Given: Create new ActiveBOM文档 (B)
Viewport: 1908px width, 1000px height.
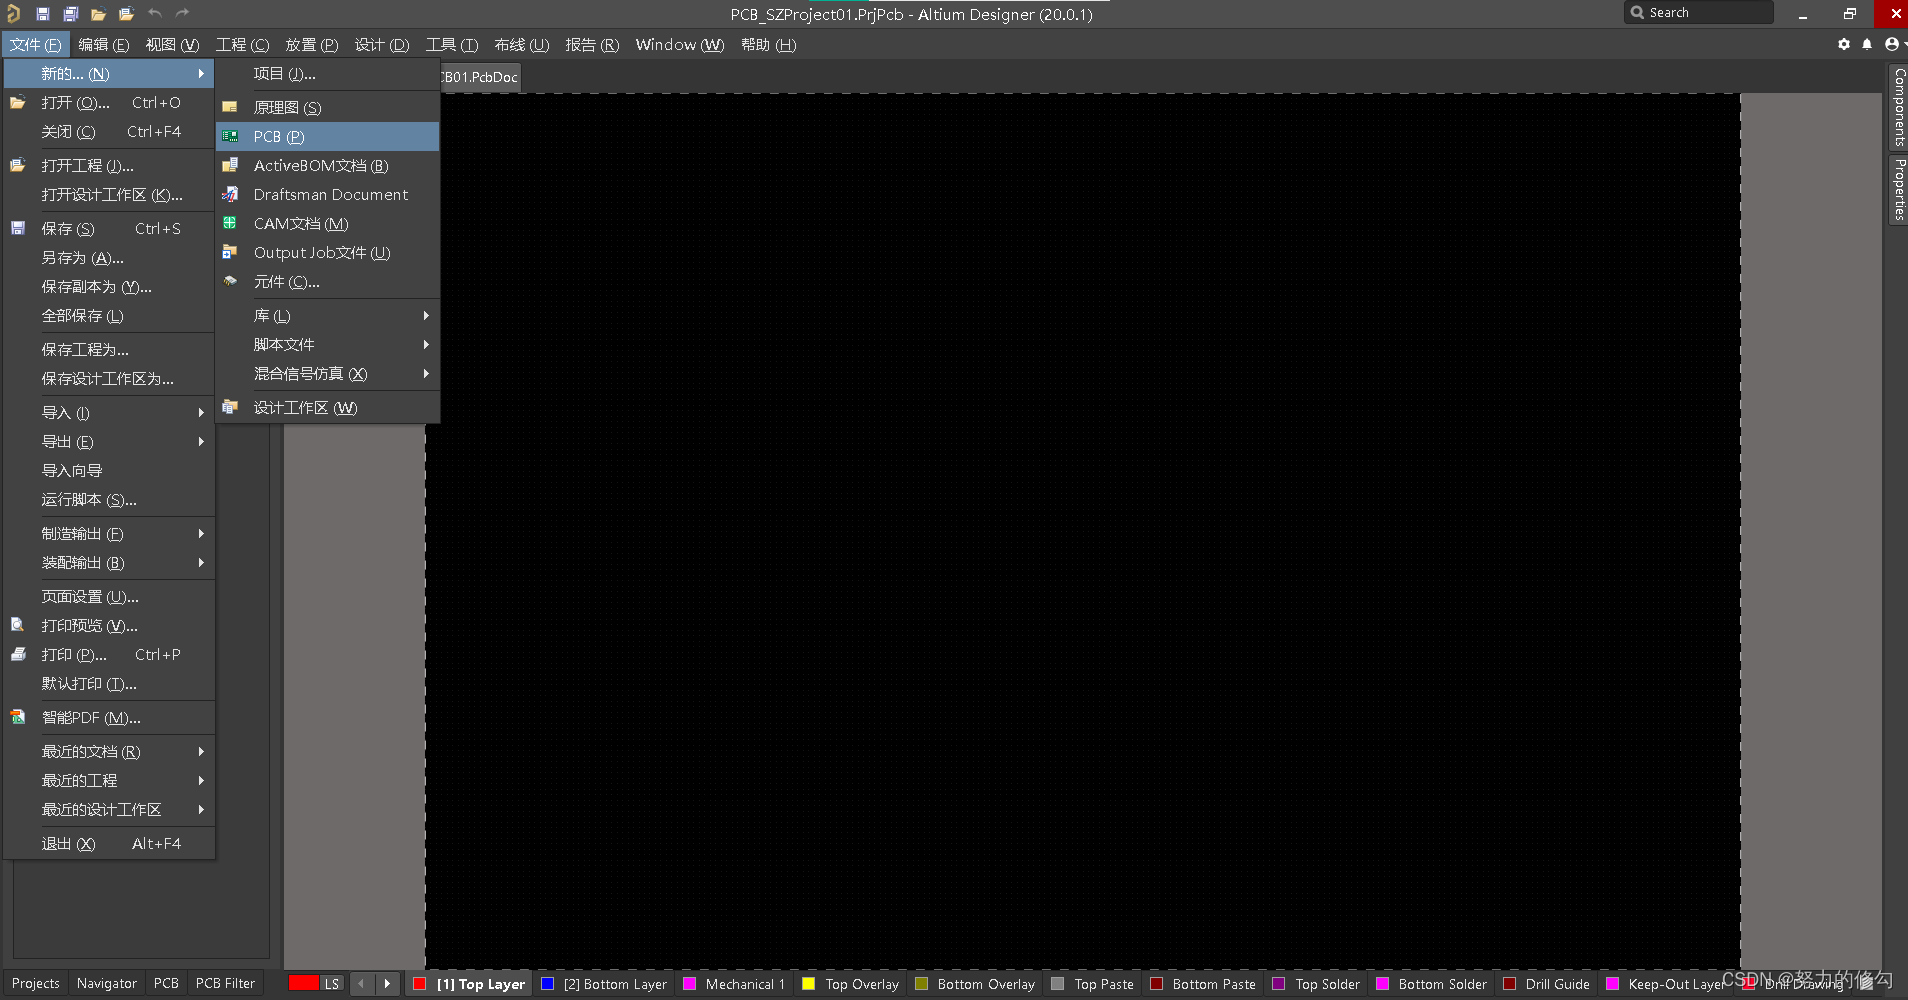Looking at the screenshot, I should coord(328,165).
